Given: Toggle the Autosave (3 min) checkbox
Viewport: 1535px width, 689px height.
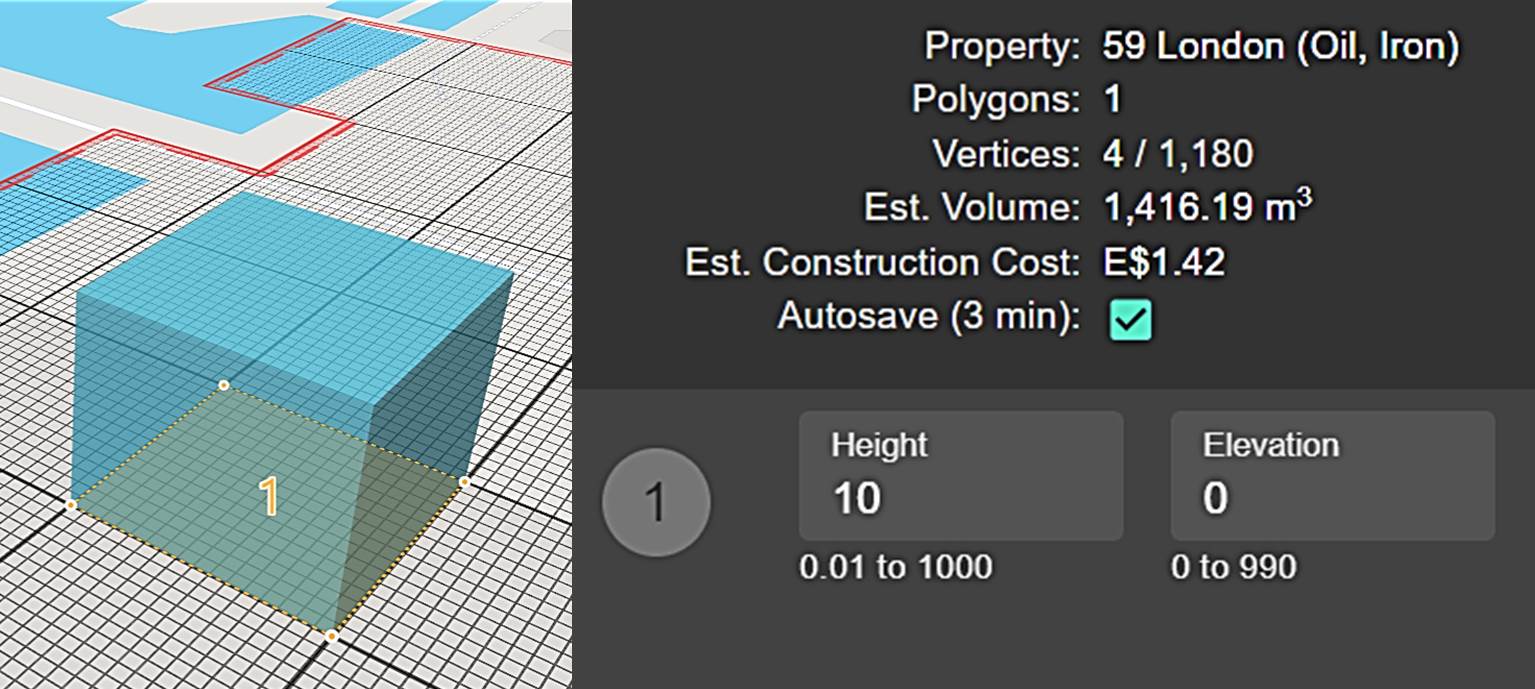Looking at the screenshot, I should point(1131,319).
